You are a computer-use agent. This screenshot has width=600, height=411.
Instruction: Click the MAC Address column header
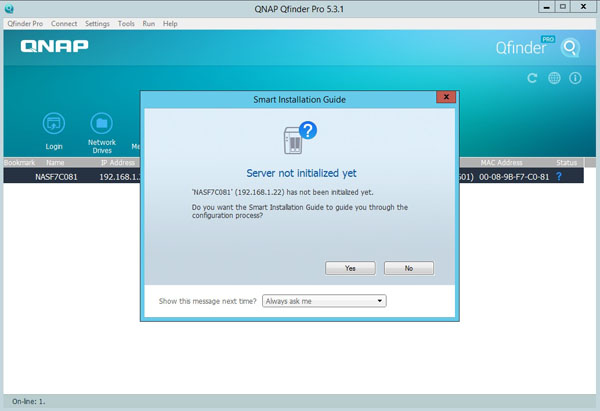click(501, 163)
